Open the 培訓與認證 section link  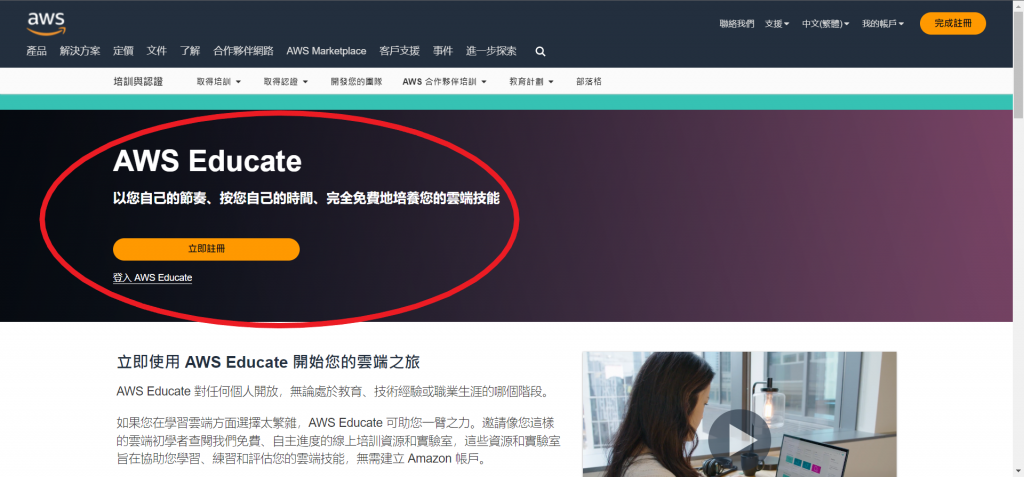click(138, 82)
